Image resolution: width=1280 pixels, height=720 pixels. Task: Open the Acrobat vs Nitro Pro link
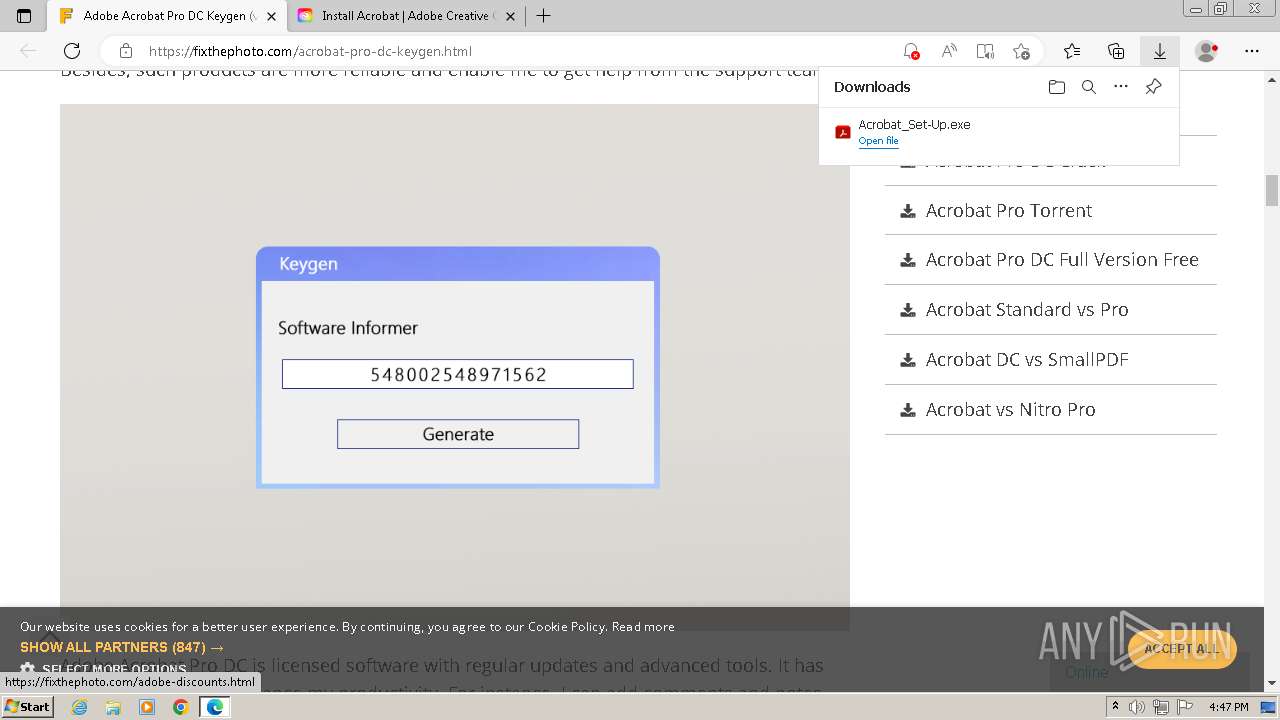(x=1010, y=409)
